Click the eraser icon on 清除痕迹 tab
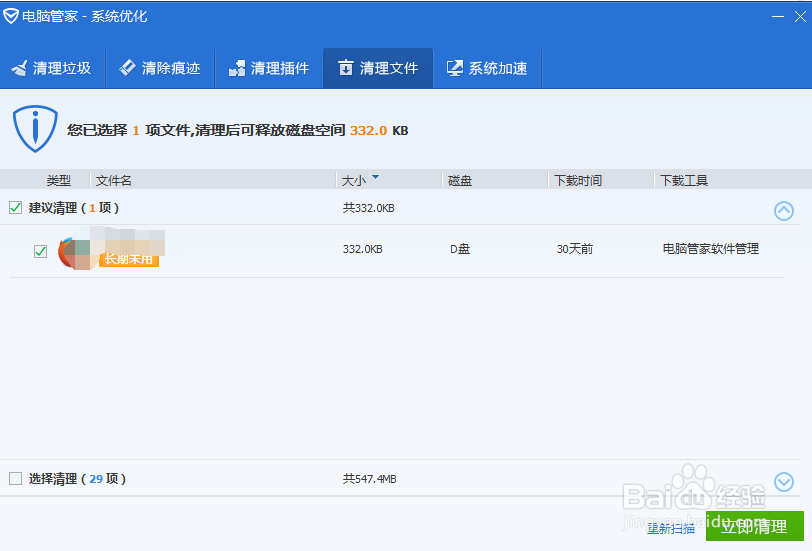The width and height of the screenshot is (812, 551). point(127,68)
